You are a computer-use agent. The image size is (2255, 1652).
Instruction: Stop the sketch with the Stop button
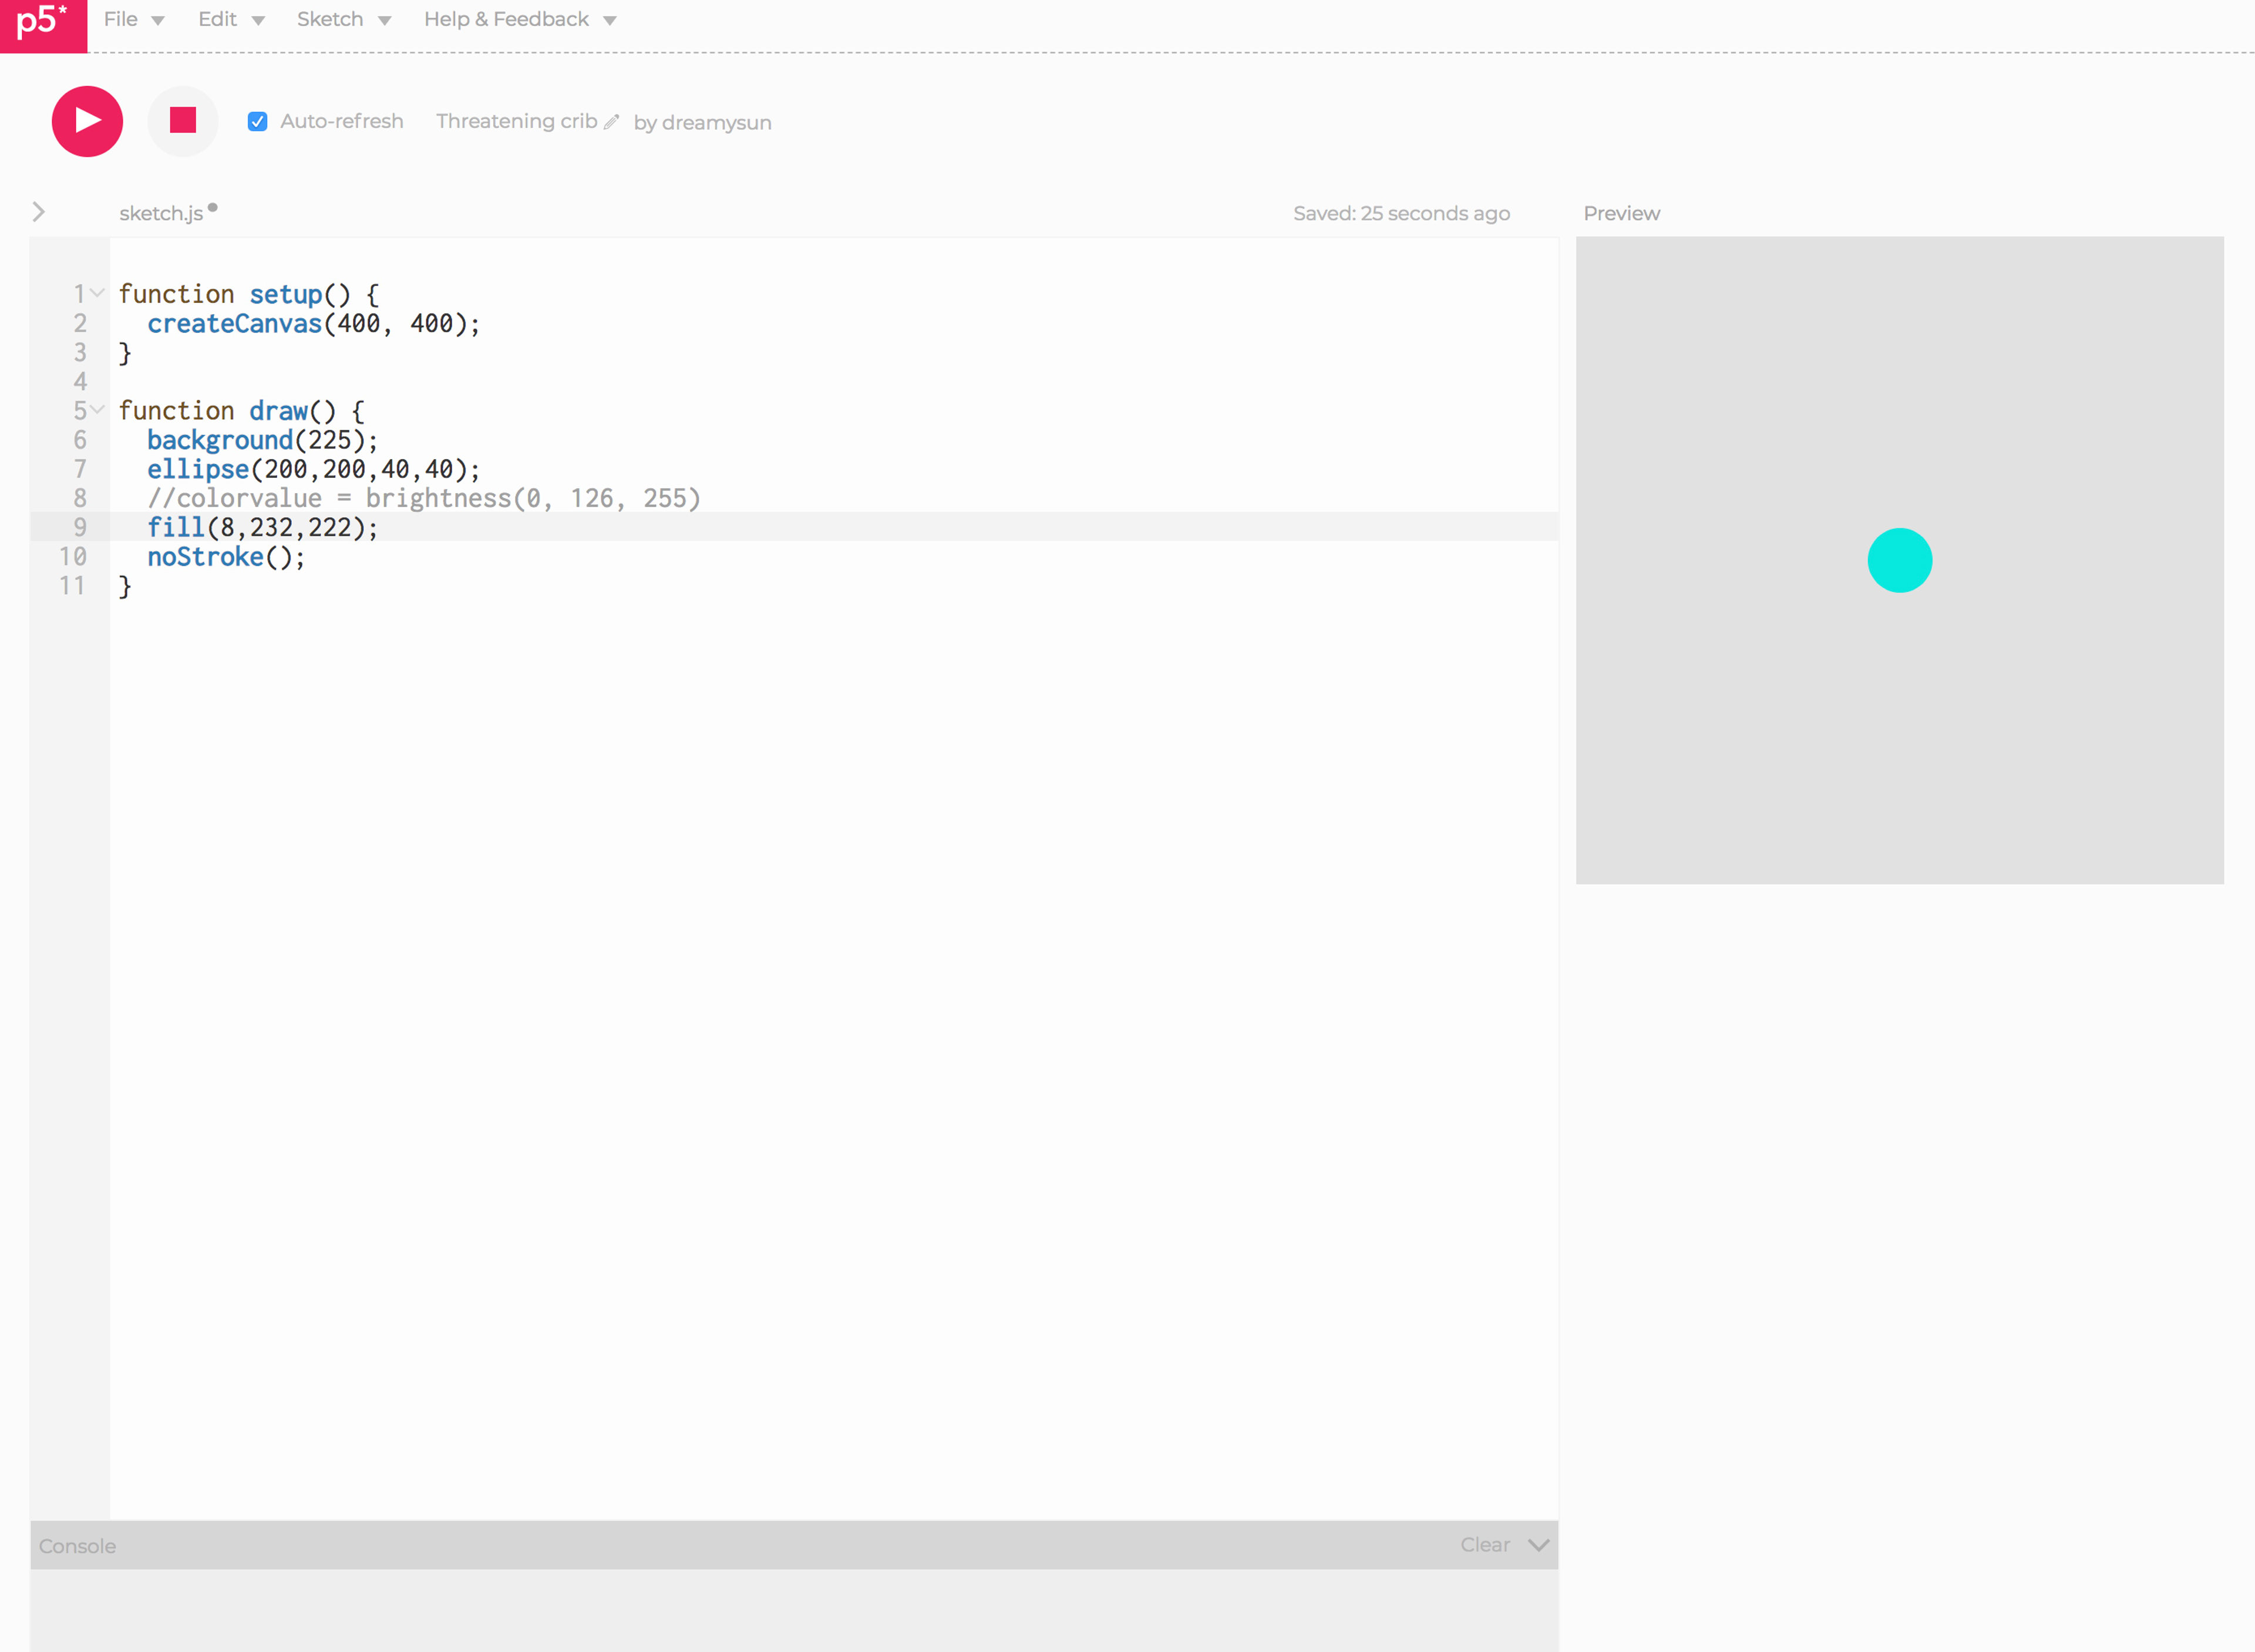pos(183,121)
